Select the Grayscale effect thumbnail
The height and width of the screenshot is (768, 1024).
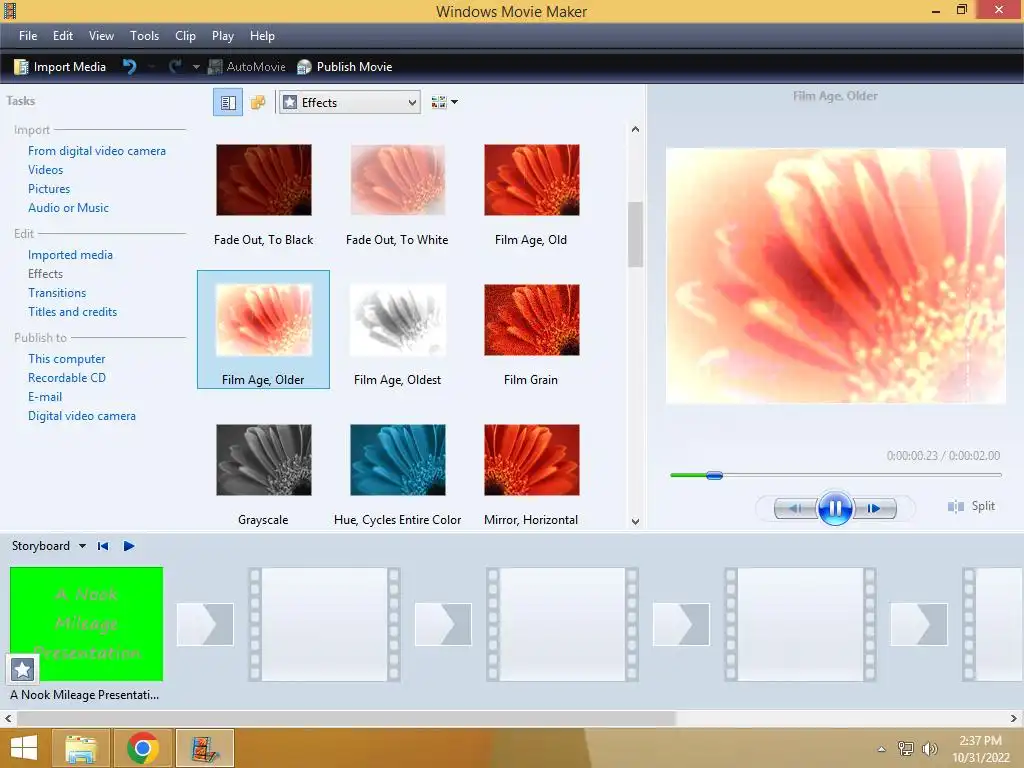[264, 460]
